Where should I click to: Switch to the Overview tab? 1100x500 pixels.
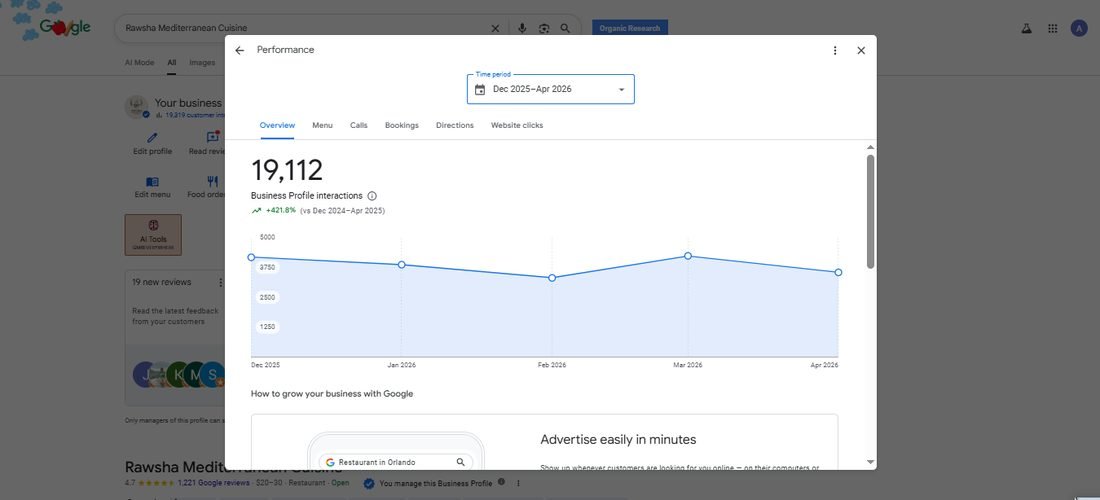click(x=277, y=126)
